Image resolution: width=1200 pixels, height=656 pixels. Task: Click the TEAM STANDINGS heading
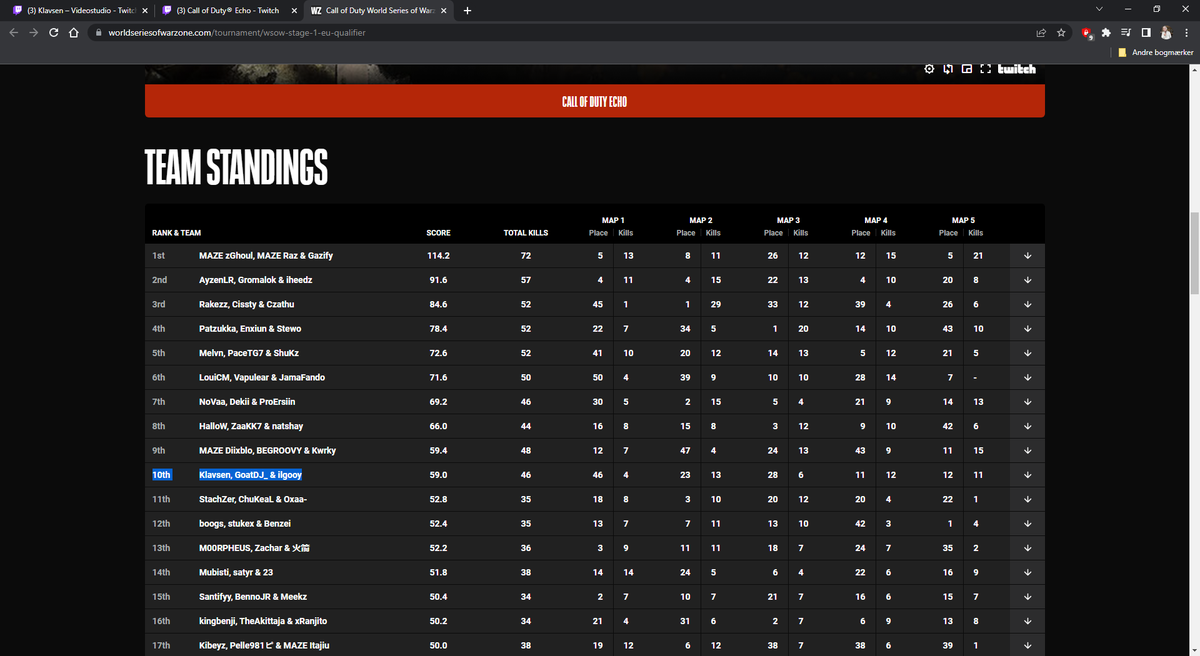pyautogui.click(x=236, y=168)
